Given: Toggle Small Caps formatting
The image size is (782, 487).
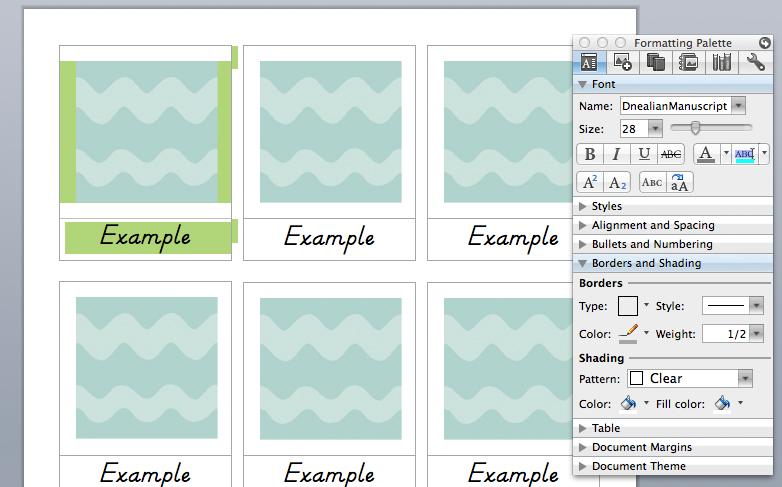Looking at the screenshot, I should (652, 183).
